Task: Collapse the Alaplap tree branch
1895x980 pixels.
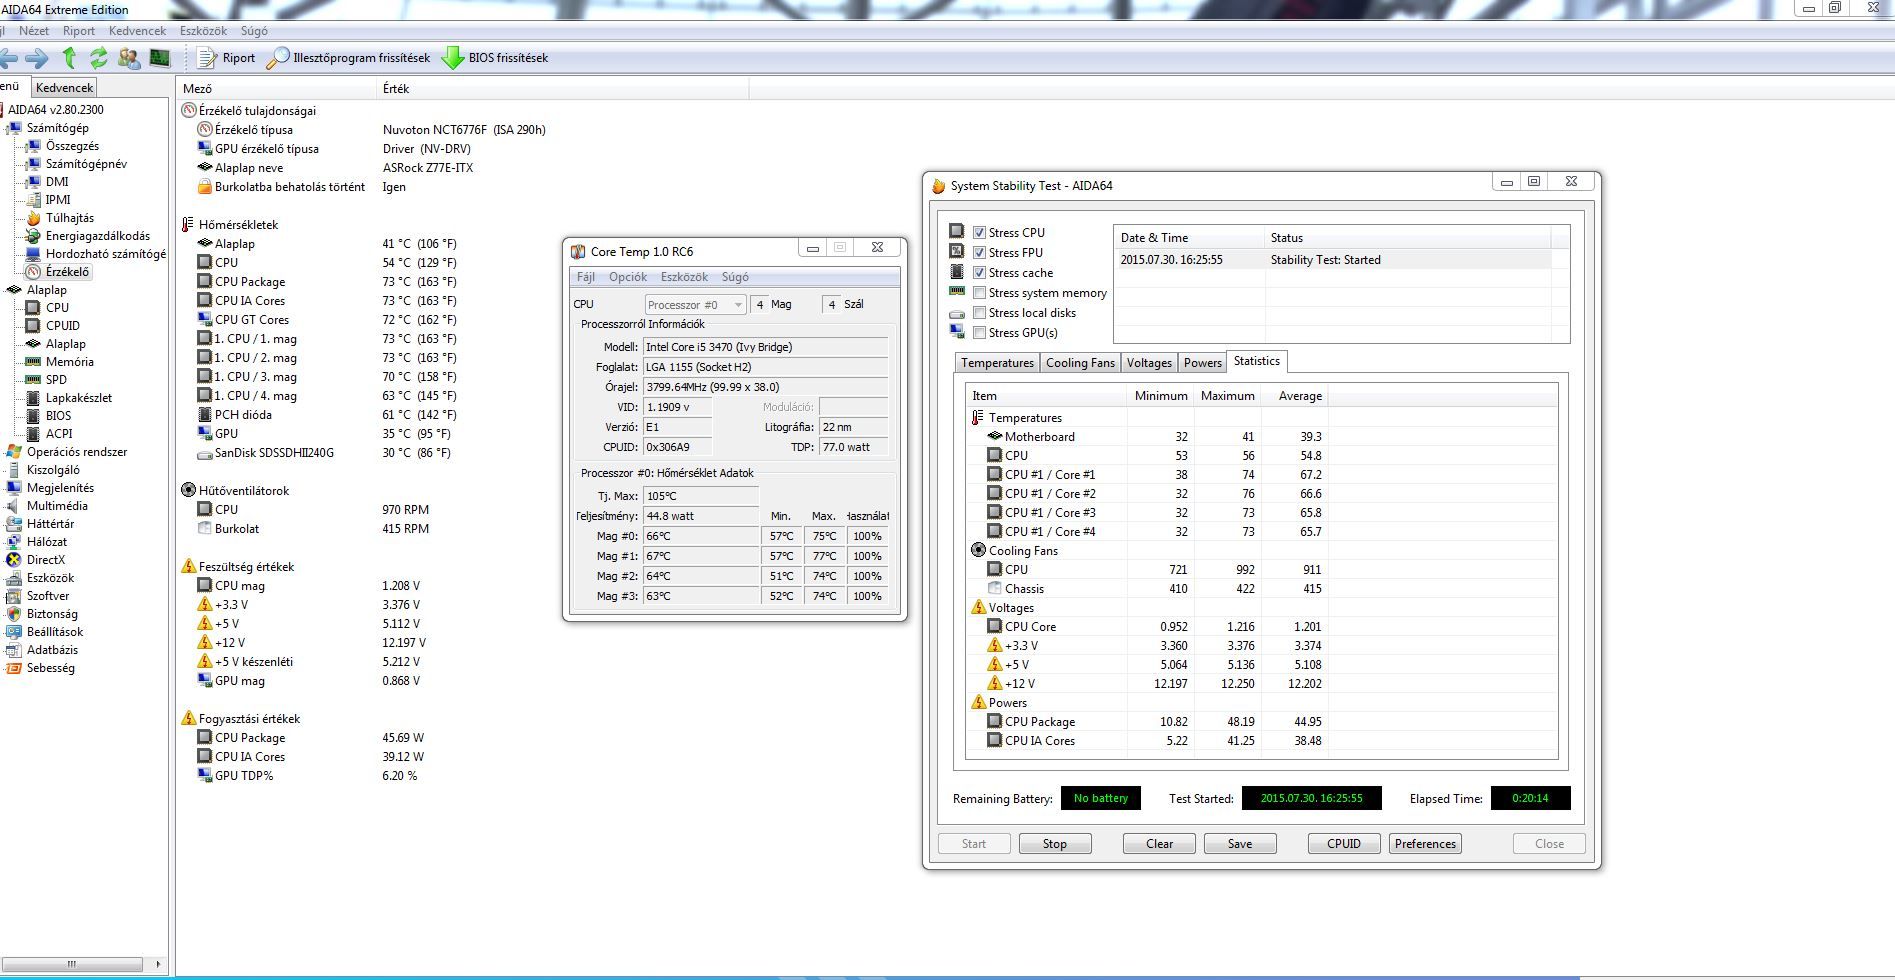Action: pos(5,290)
